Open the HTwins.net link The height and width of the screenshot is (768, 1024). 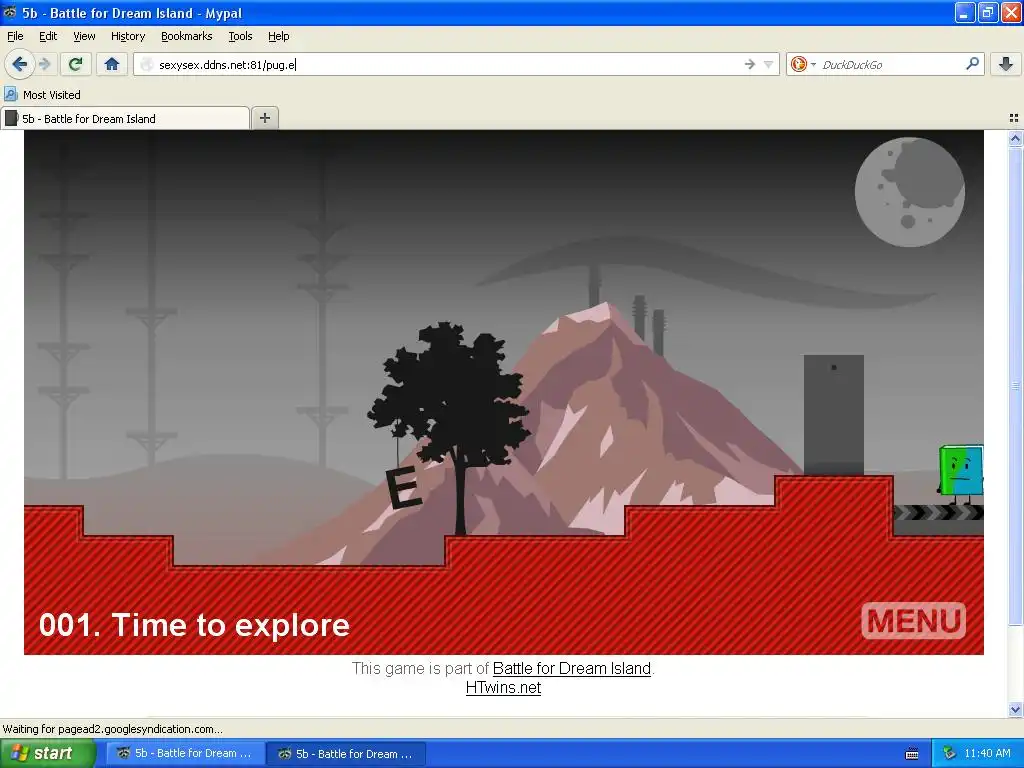[503, 687]
